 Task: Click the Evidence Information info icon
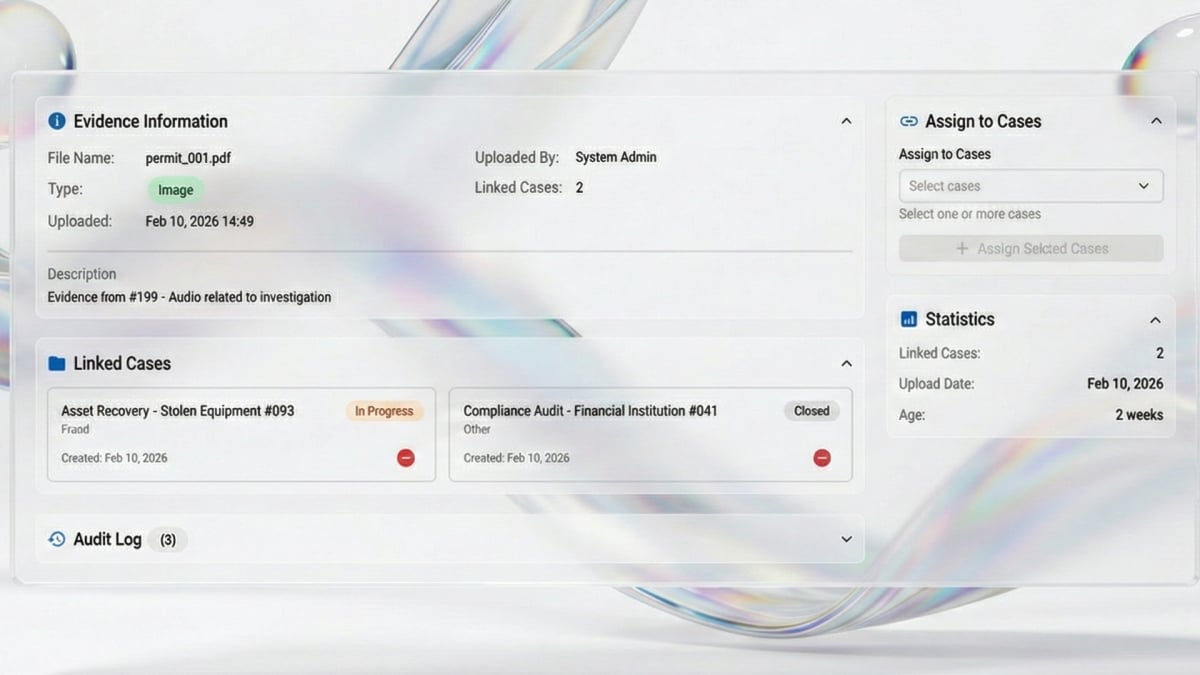[57, 121]
